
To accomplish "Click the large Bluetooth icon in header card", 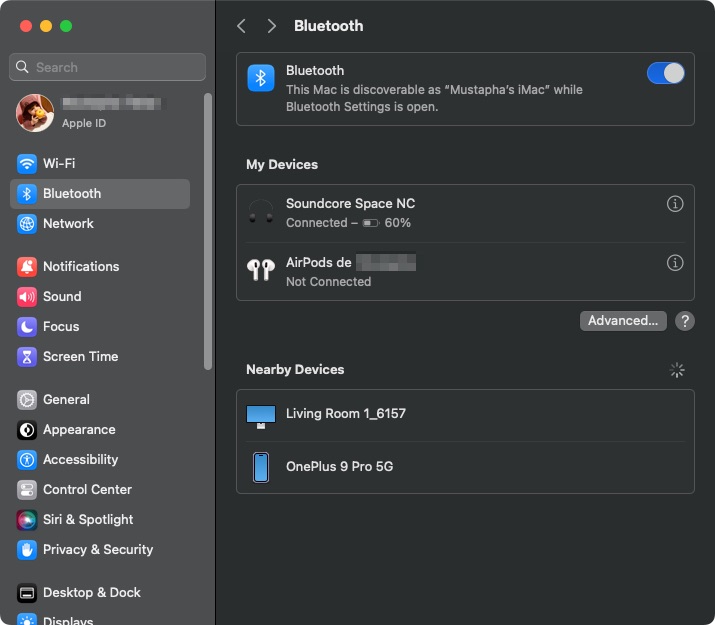I will pos(261,78).
